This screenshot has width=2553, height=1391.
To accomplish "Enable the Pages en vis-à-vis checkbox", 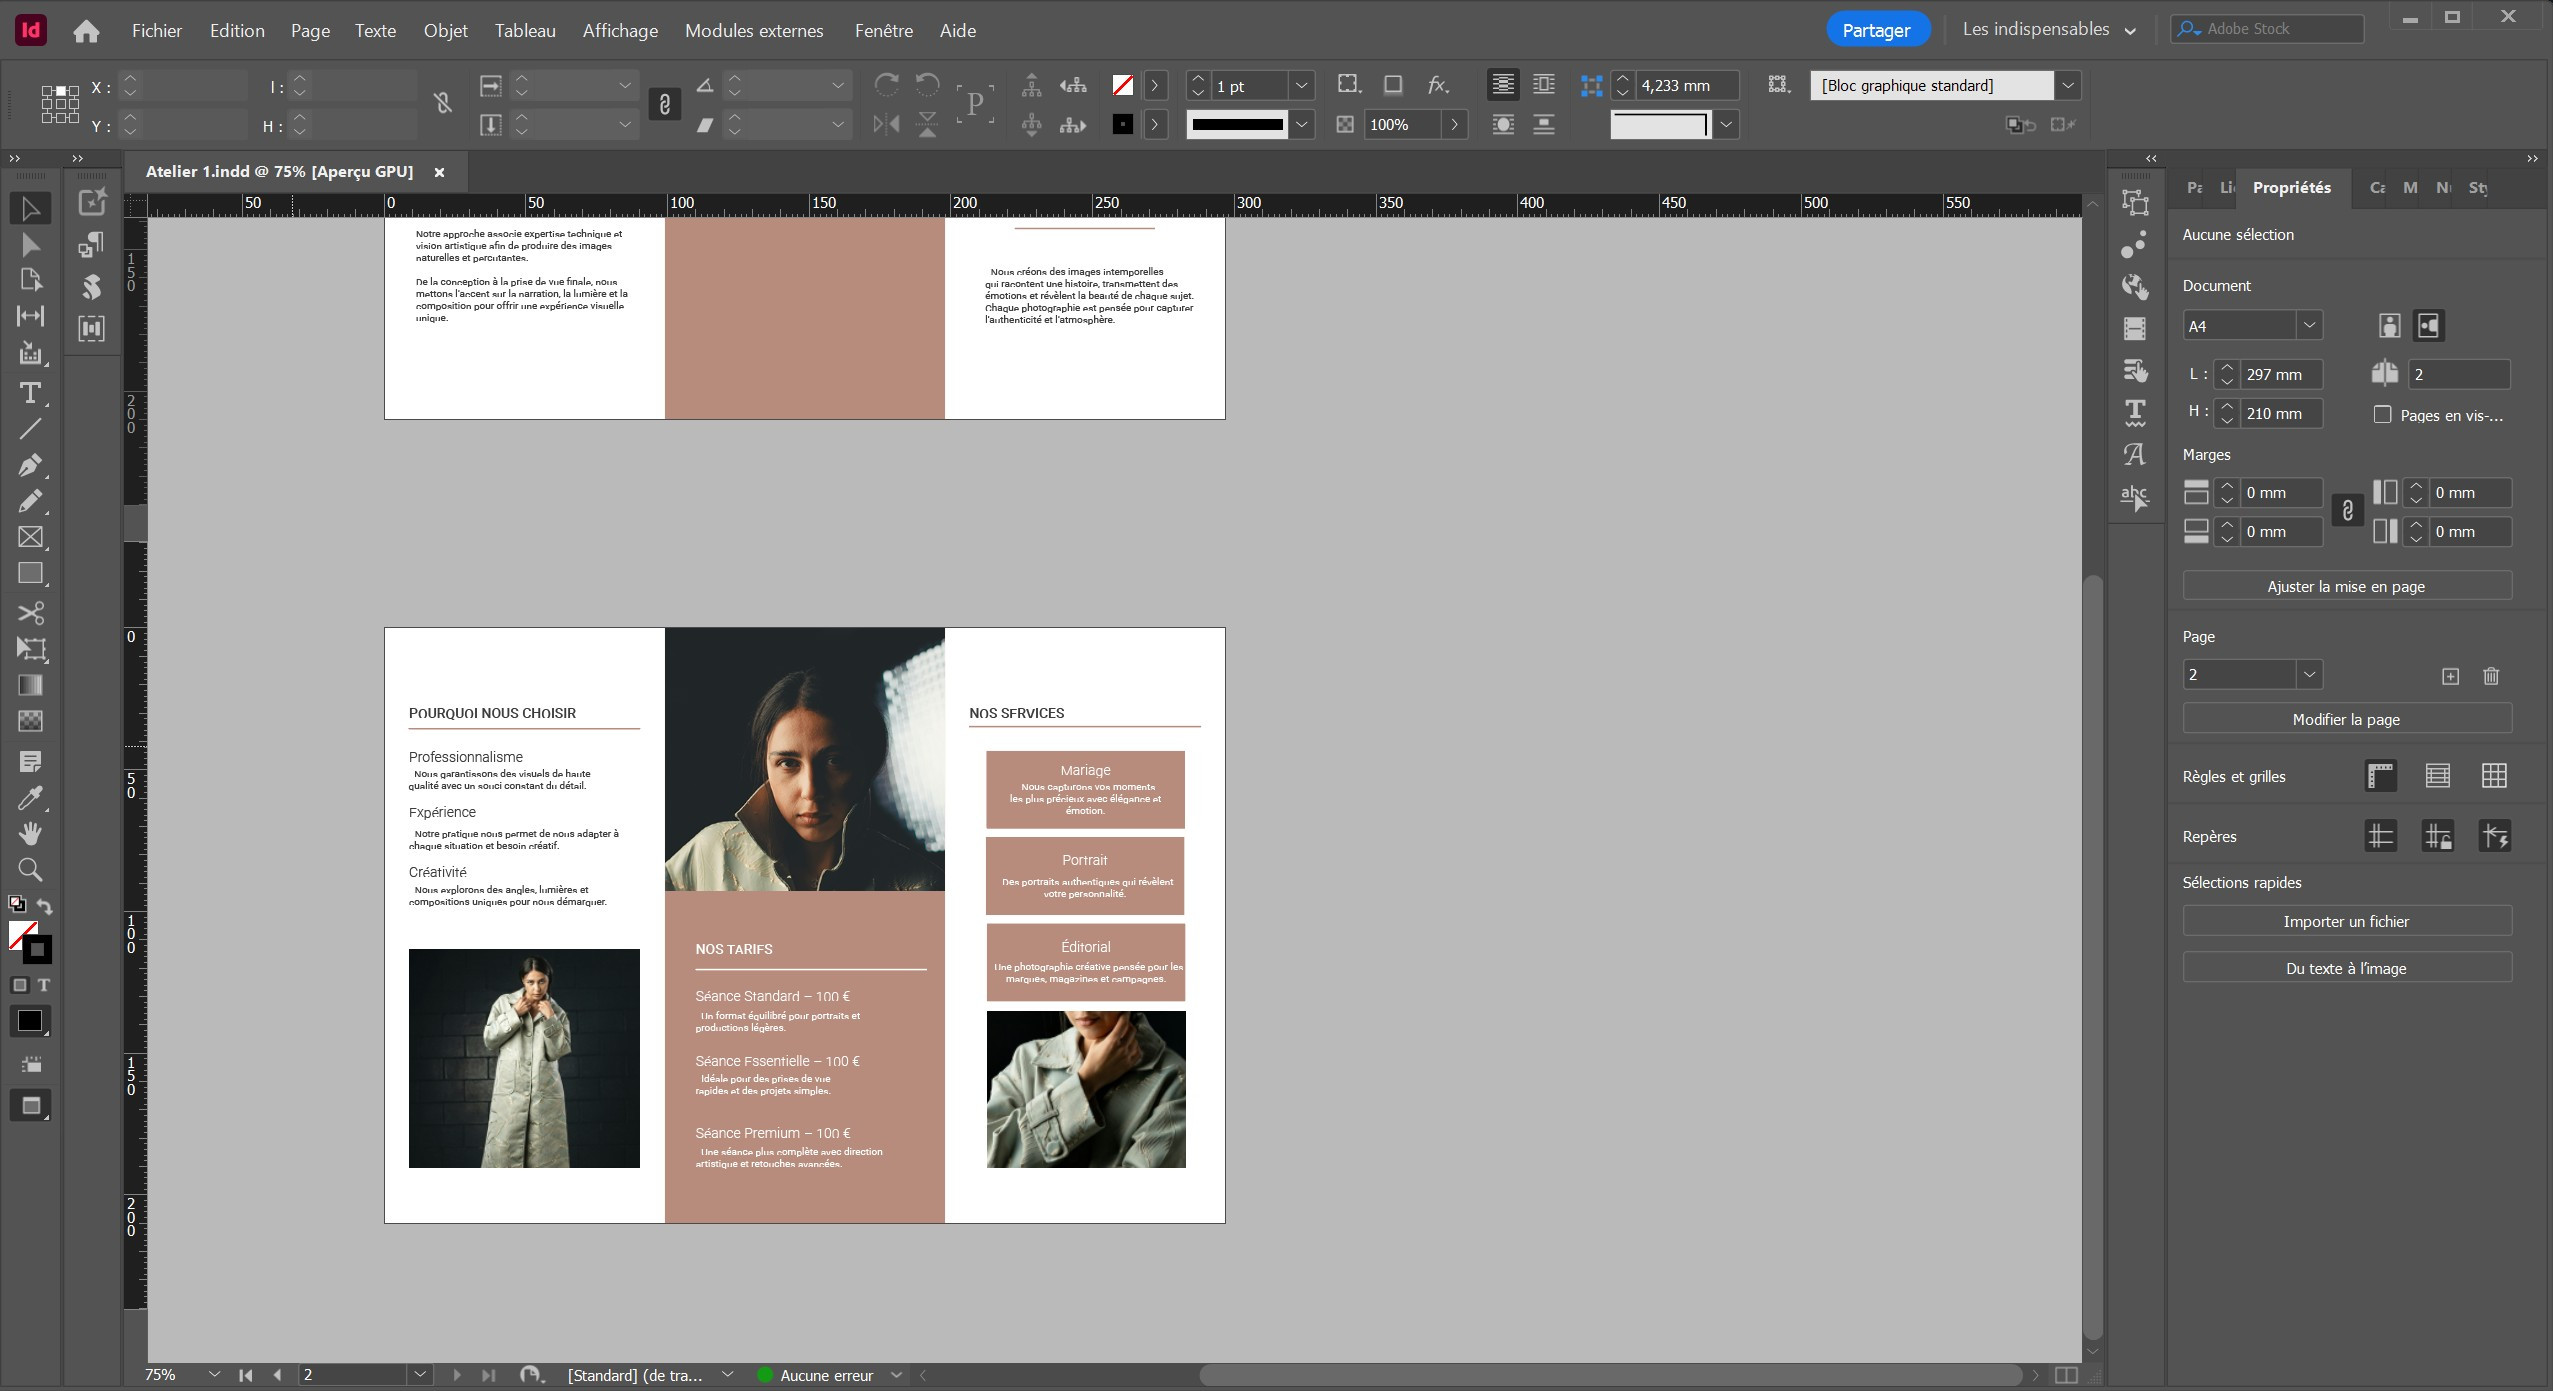I will pos(2382,414).
